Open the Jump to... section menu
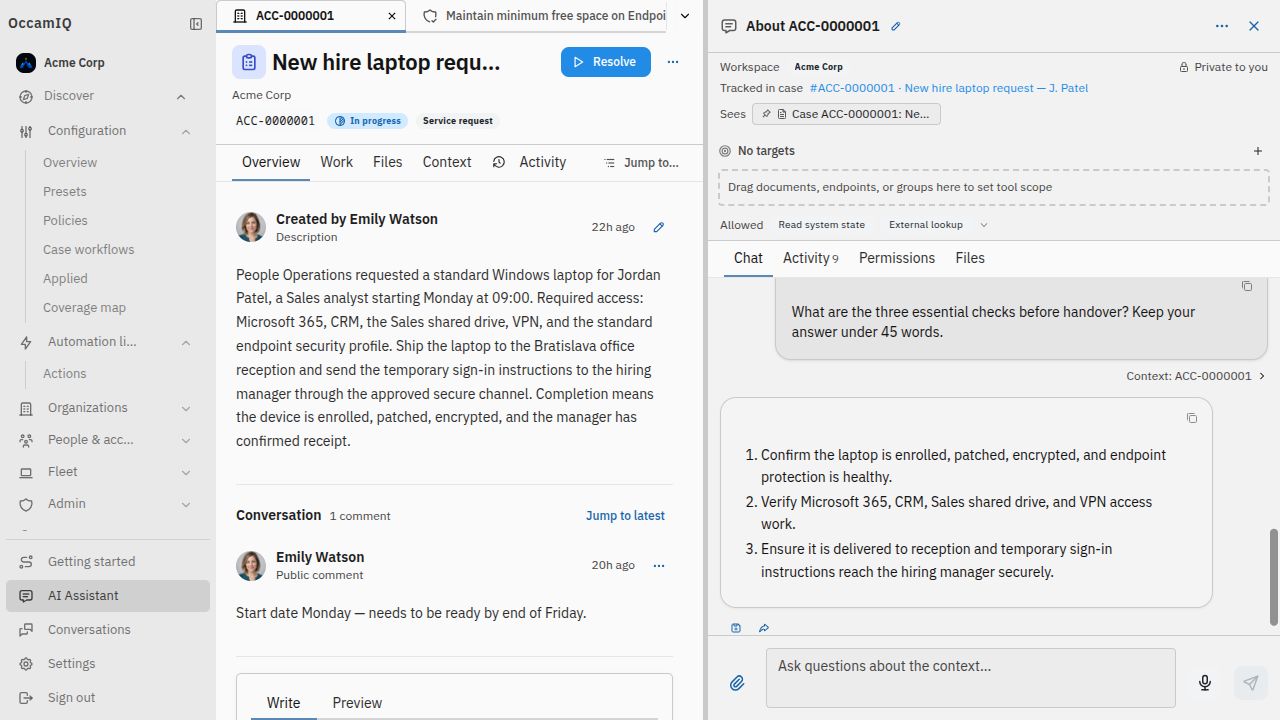This screenshot has height=720, width=1280. [x=641, y=163]
